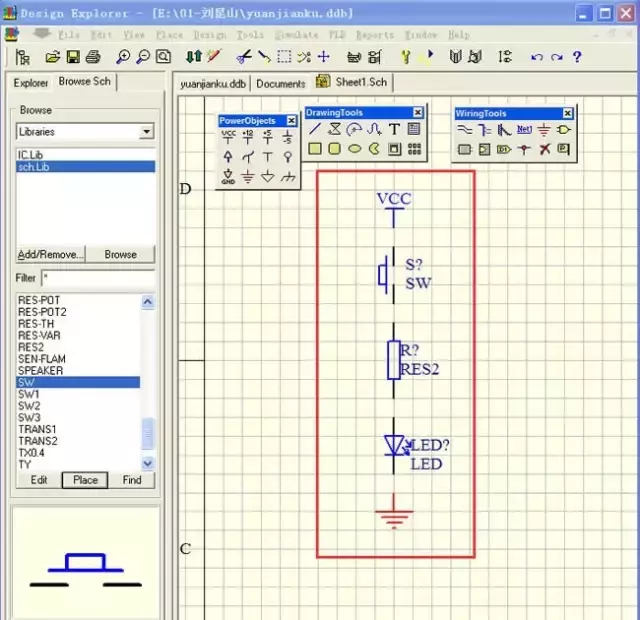Select the pie chart tool in DrawingTools
Viewport: 640px width, 620px height.
(374, 149)
